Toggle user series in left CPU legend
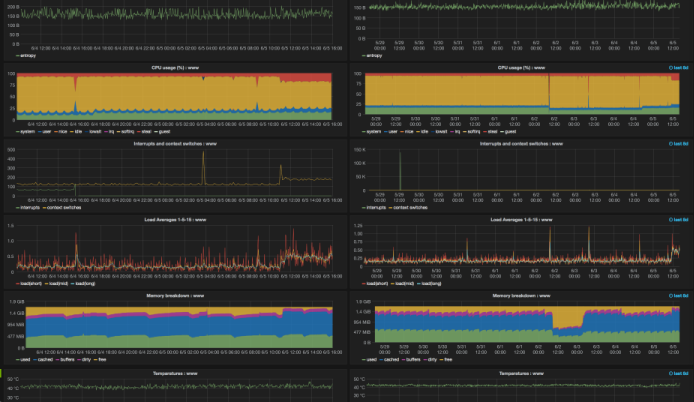This screenshot has width=694, height=402. (45, 131)
